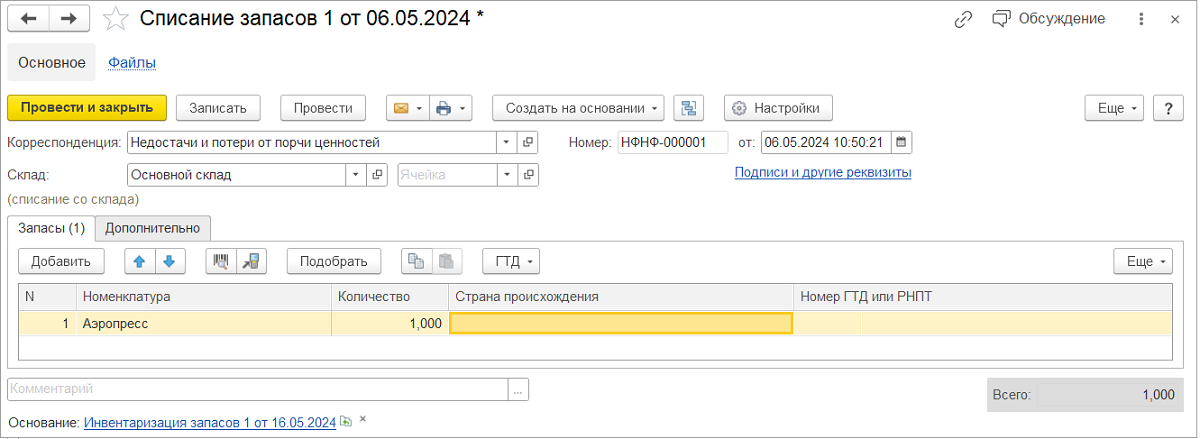
Task: Copy link to this document
Action: [963, 19]
